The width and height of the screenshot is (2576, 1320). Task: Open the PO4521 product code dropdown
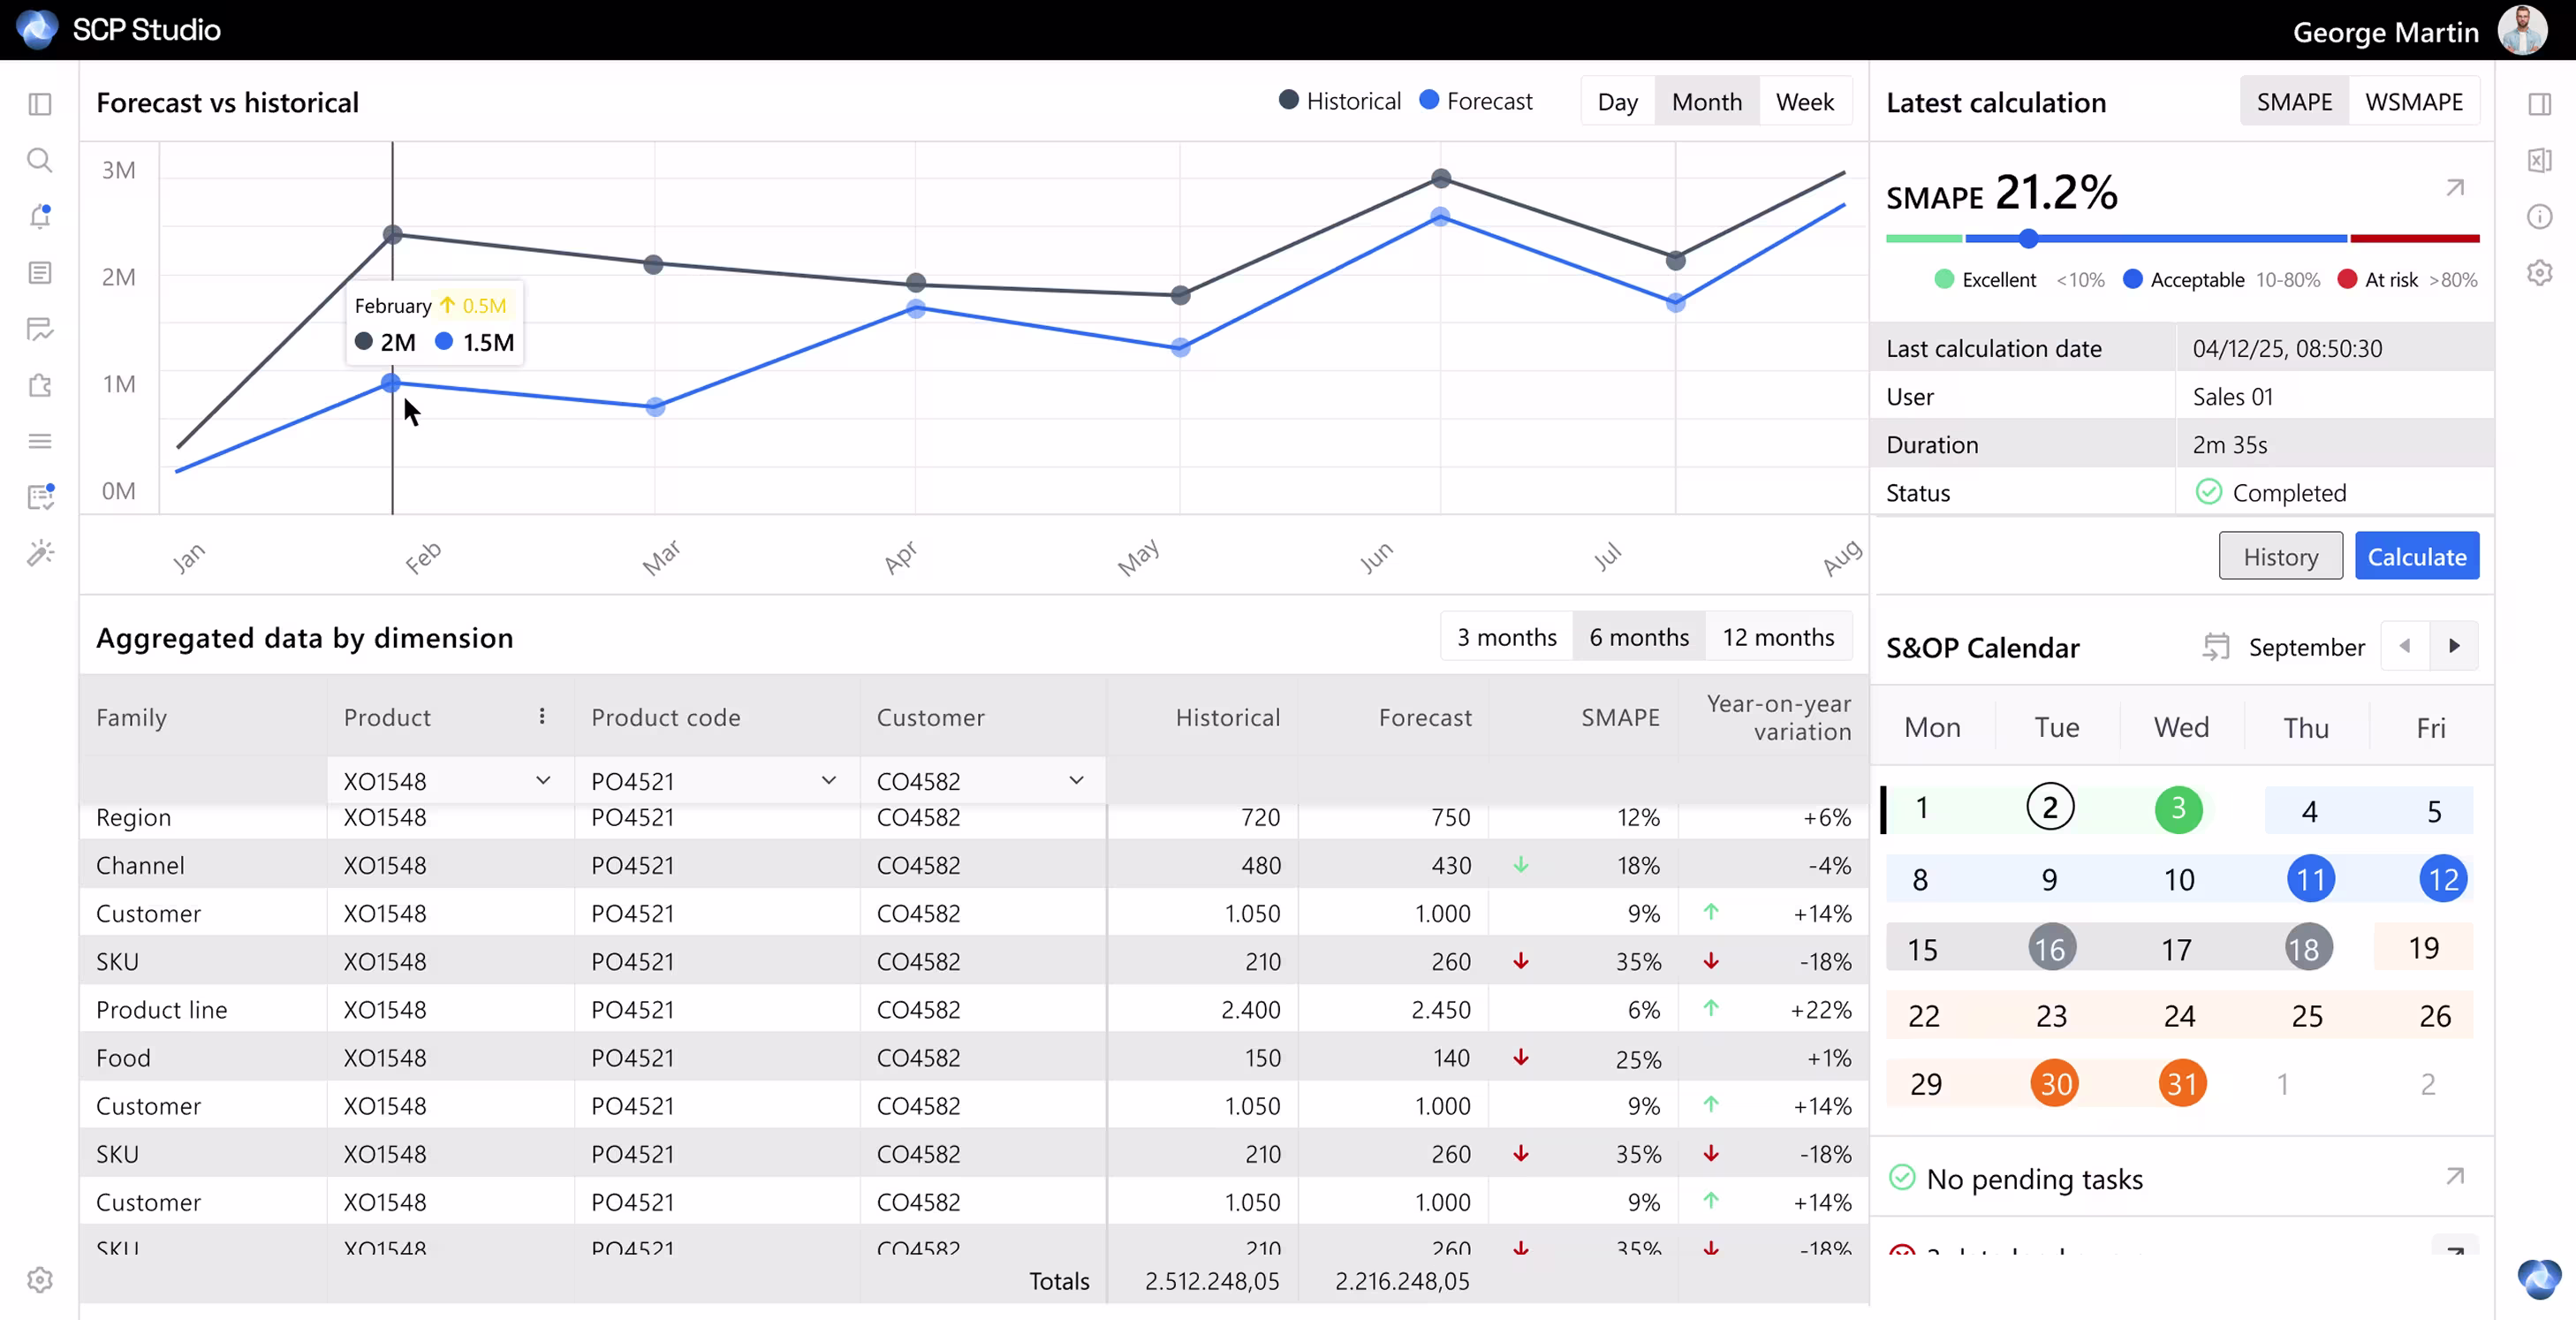coord(828,780)
